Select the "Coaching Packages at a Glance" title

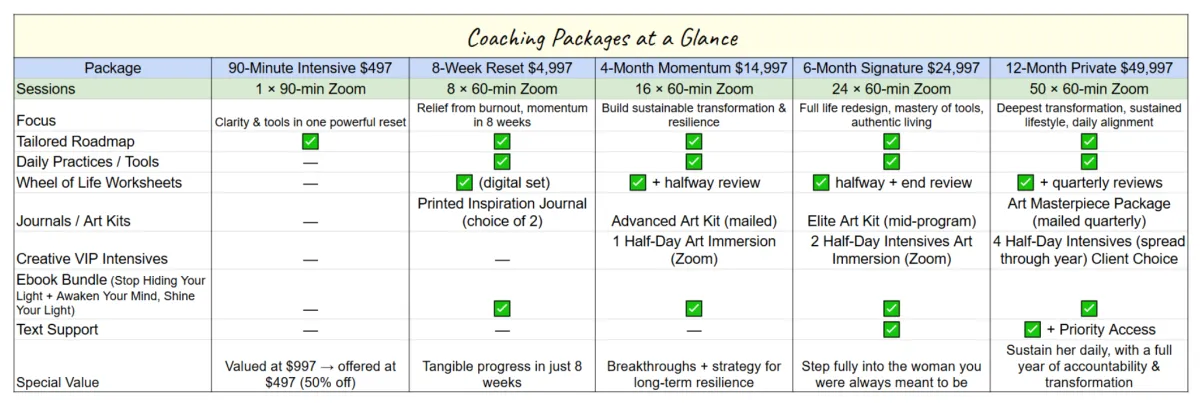(x=602, y=38)
